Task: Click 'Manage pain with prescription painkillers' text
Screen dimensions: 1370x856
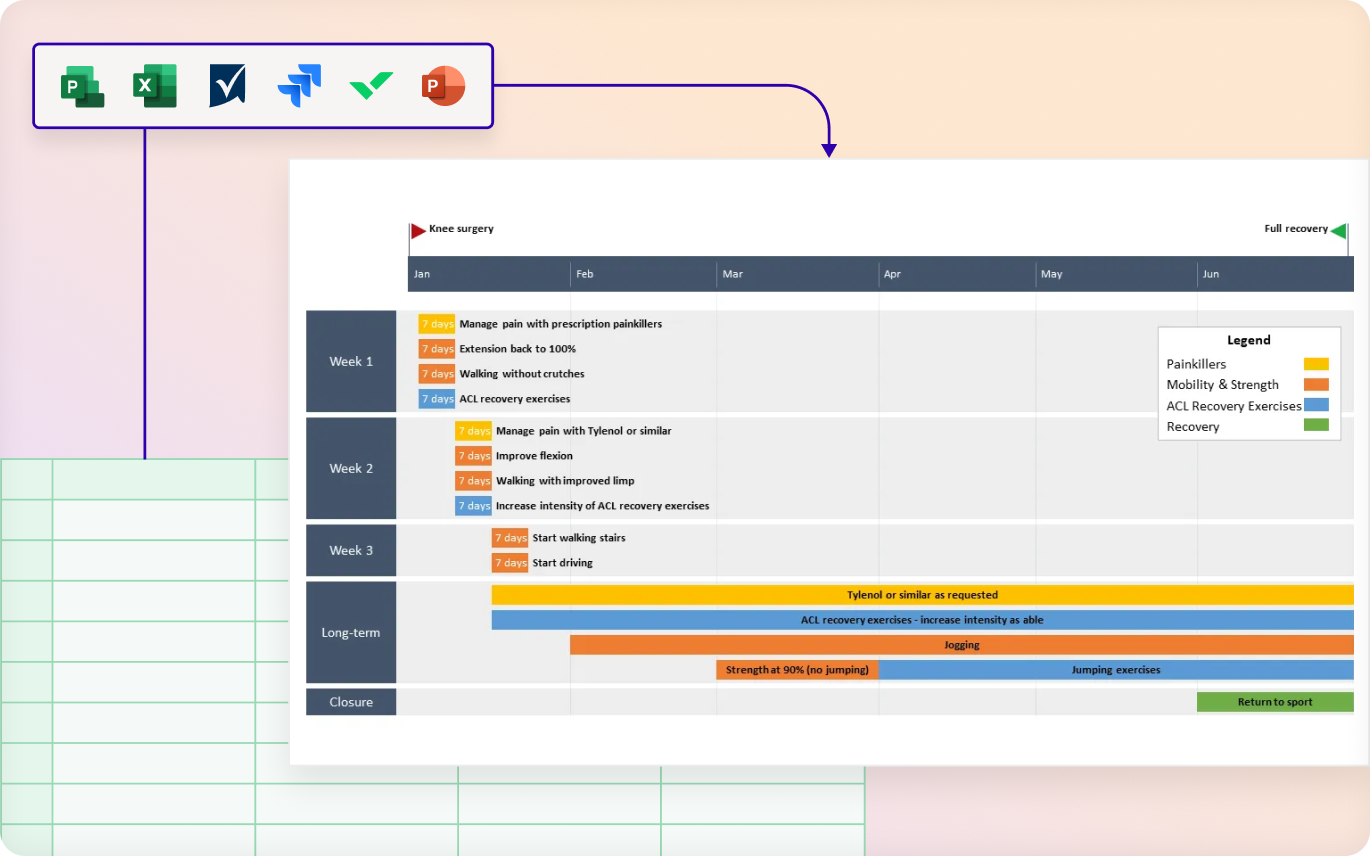Action: point(561,324)
